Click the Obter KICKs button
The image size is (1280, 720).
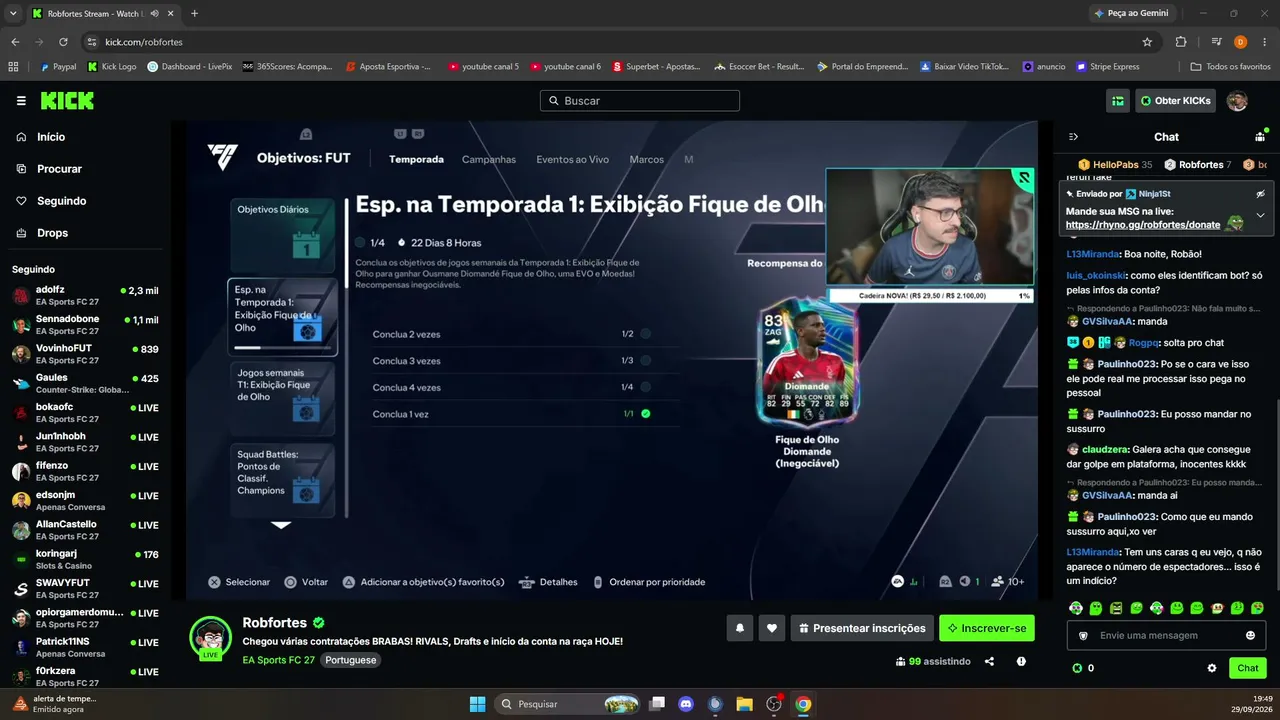pyautogui.click(x=1176, y=101)
